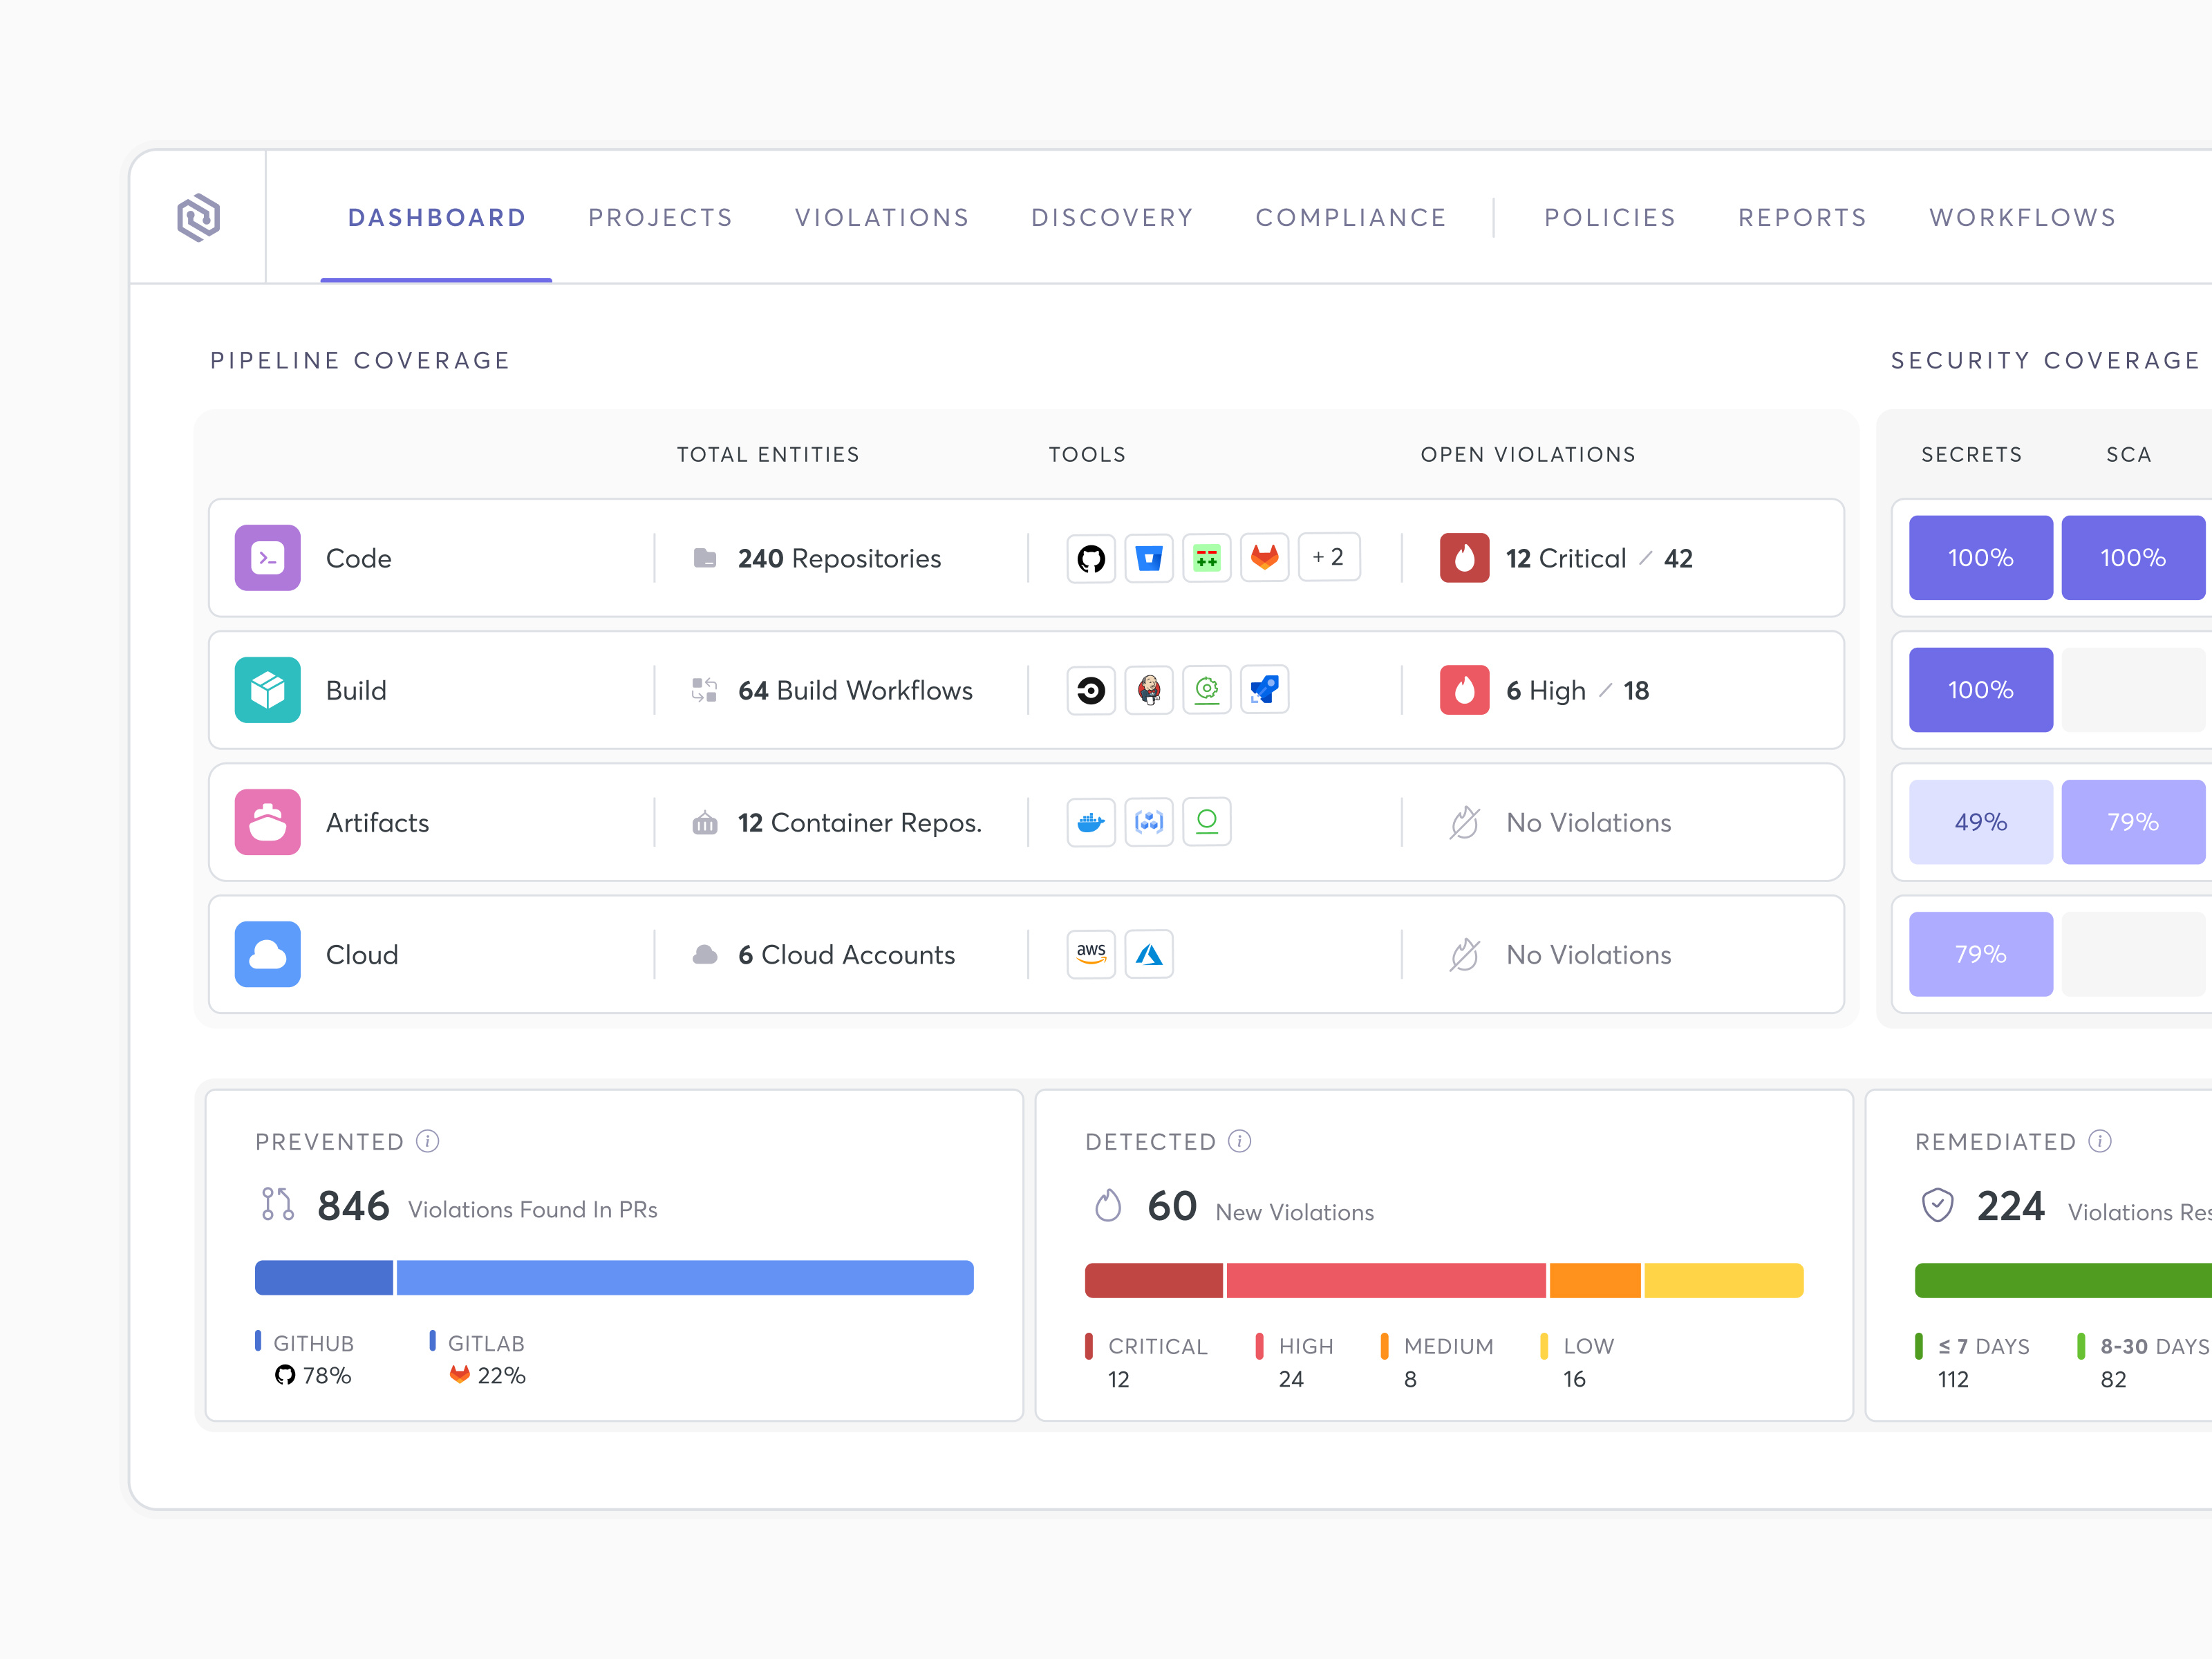The image size is (2212, 1659).
Task: Select the CircleCI icon in the Build row
Action: click(1091, 690)
